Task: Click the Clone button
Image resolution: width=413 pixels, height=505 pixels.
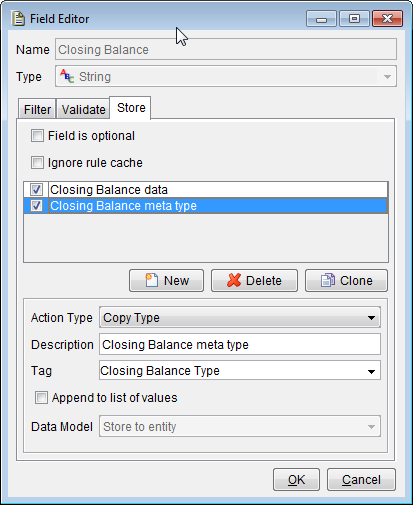Action: click(346, 281)
